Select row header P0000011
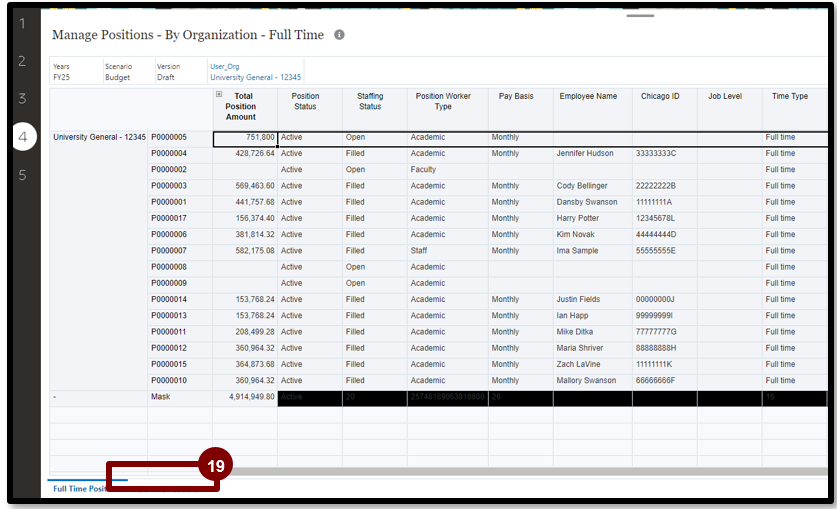Viewport: 837px width, 509px height. (x=180, y=332)
